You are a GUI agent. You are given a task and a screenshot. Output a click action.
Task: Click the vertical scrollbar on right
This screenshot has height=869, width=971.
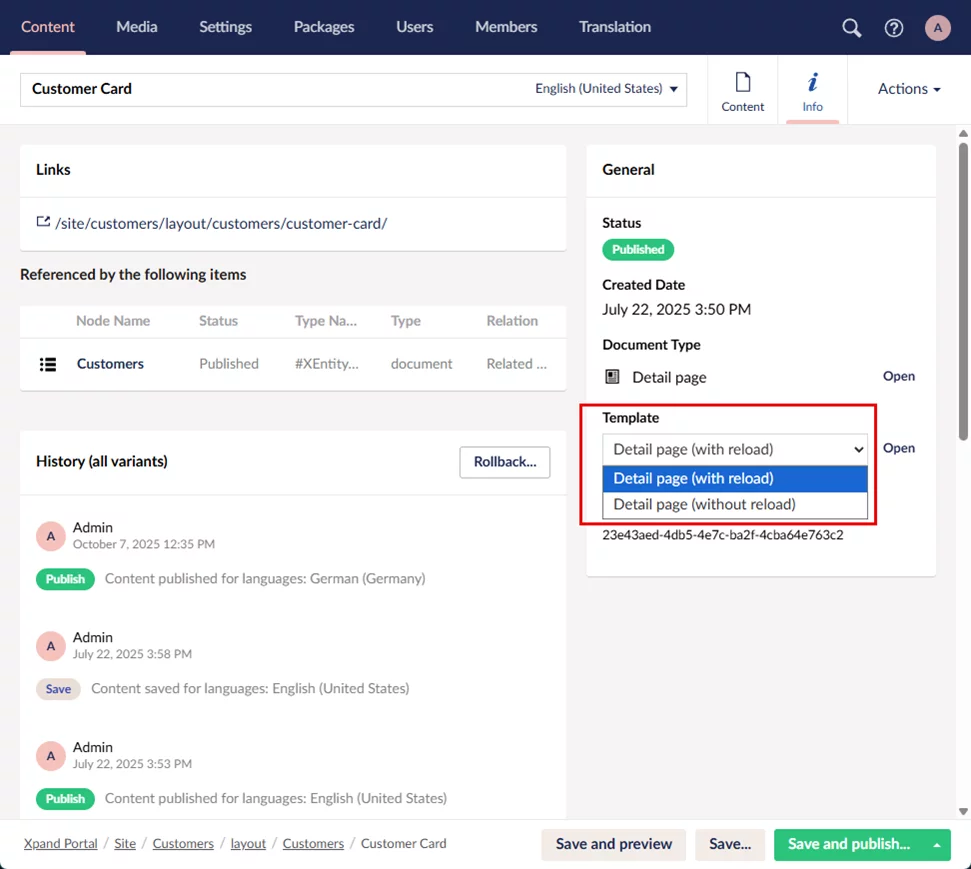963,290
